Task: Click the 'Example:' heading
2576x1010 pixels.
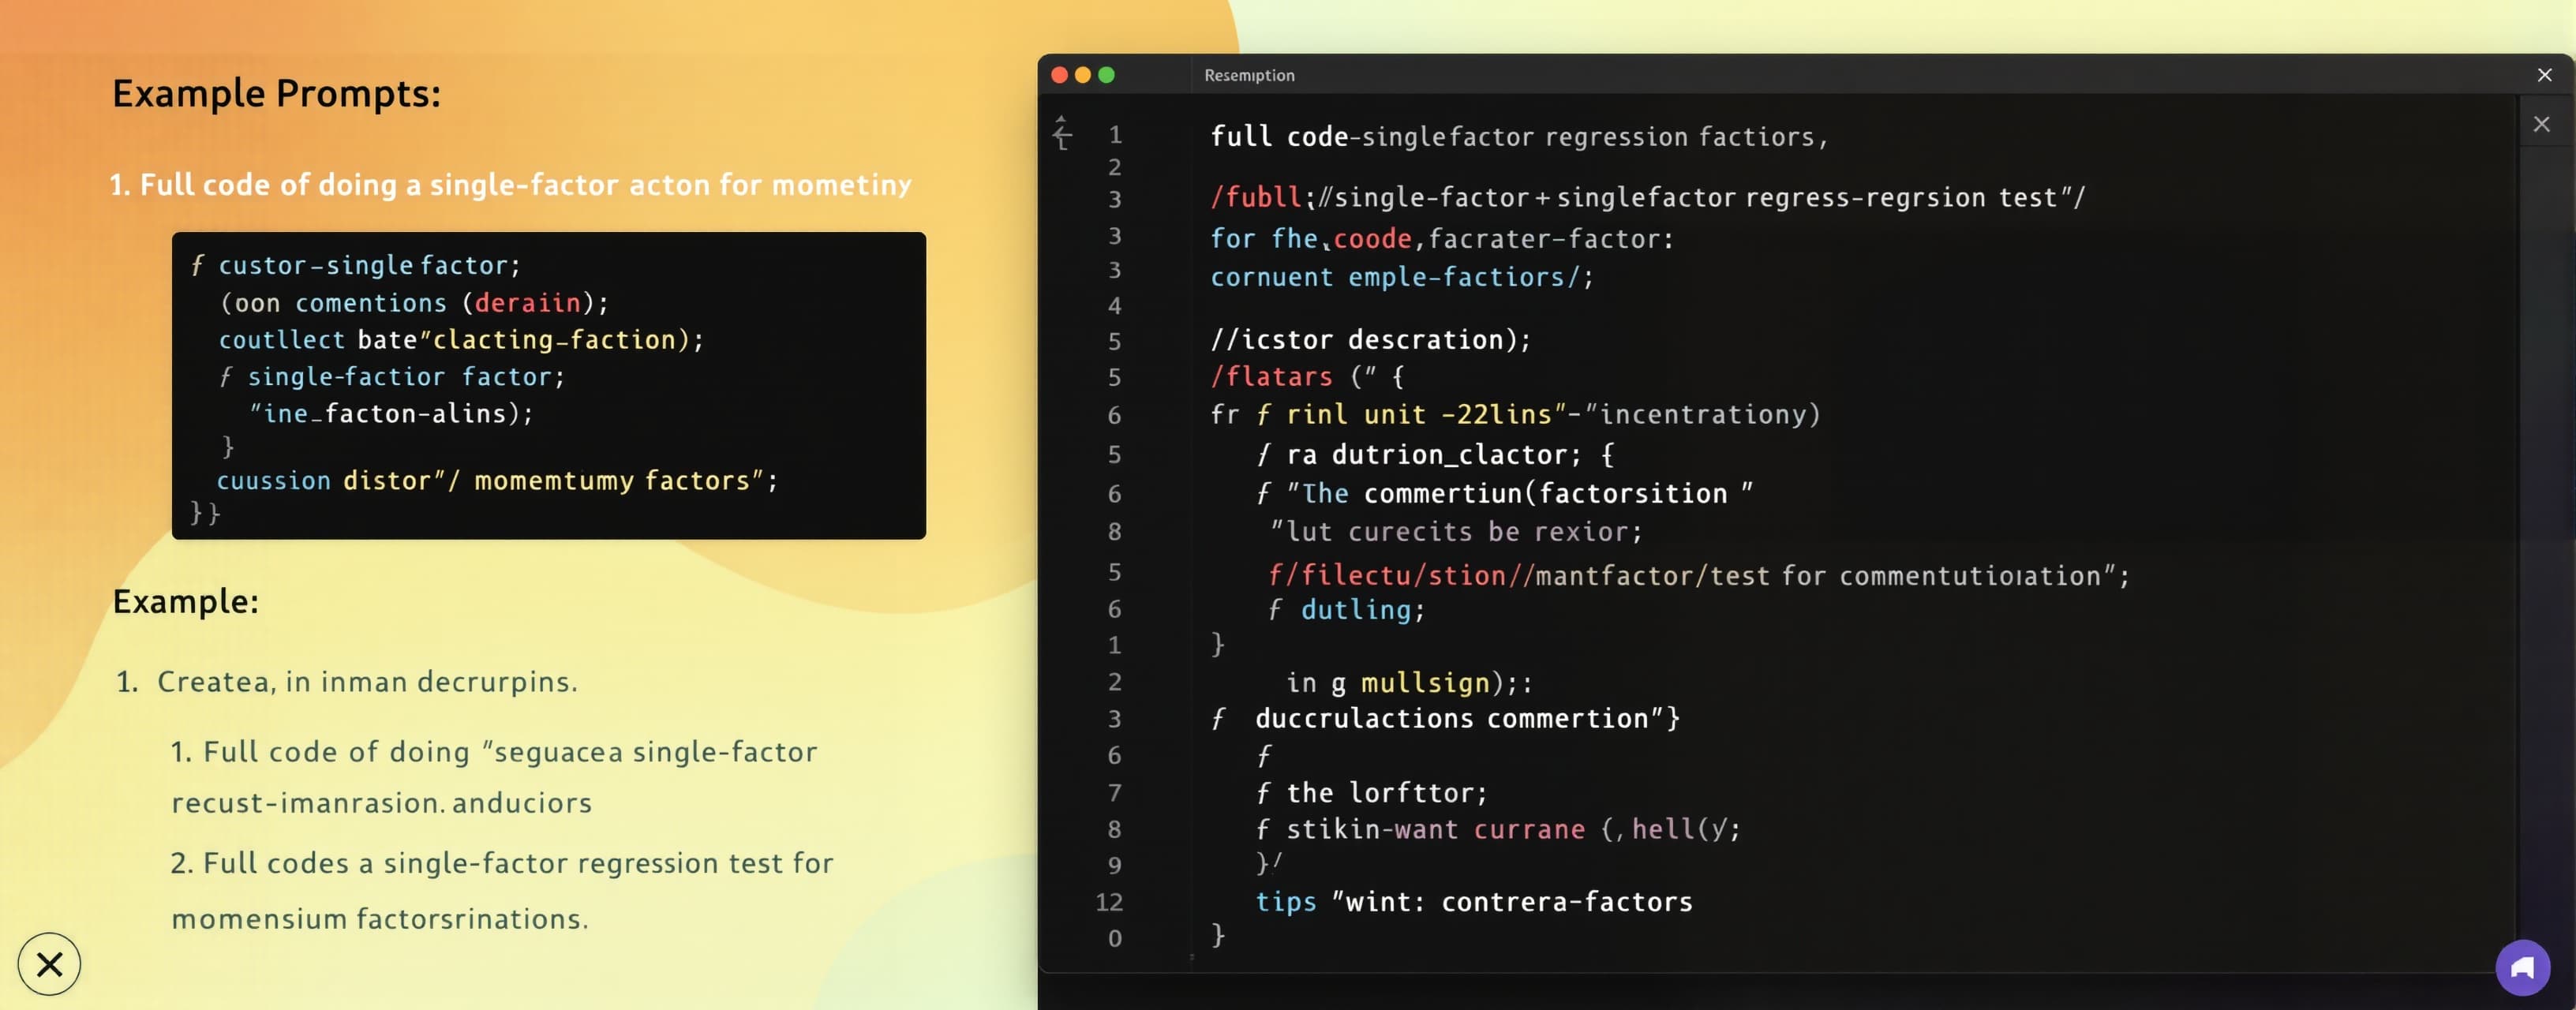Action: (x=185, y=602)
